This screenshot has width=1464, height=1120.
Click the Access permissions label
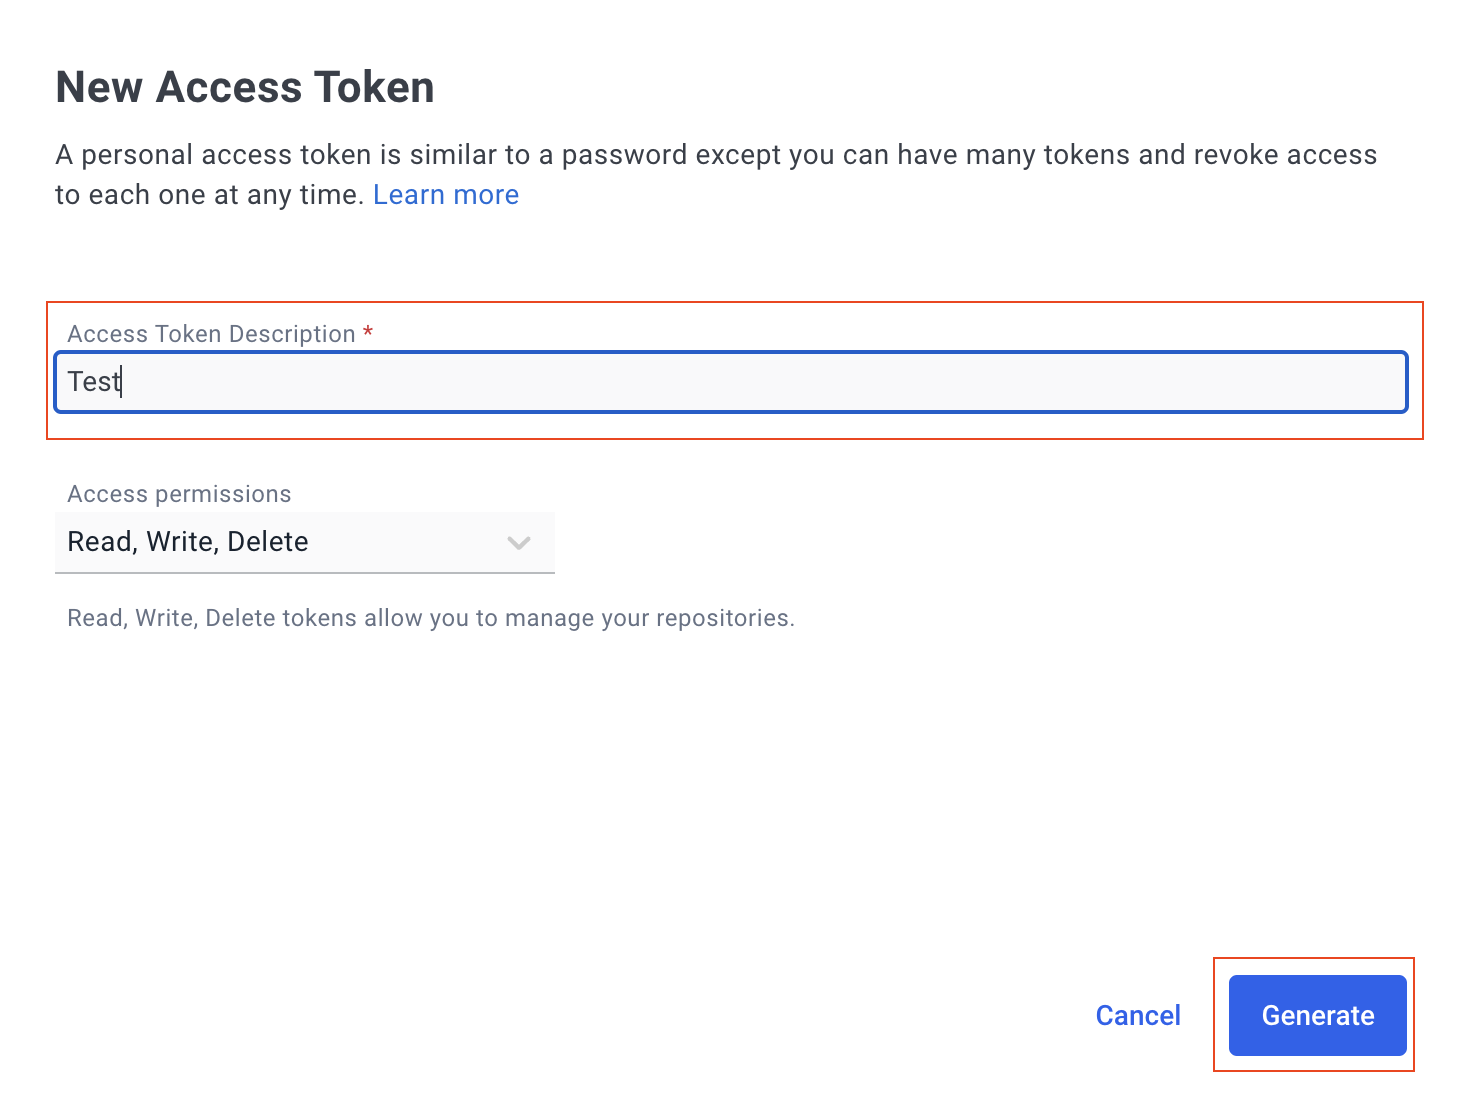179,494
